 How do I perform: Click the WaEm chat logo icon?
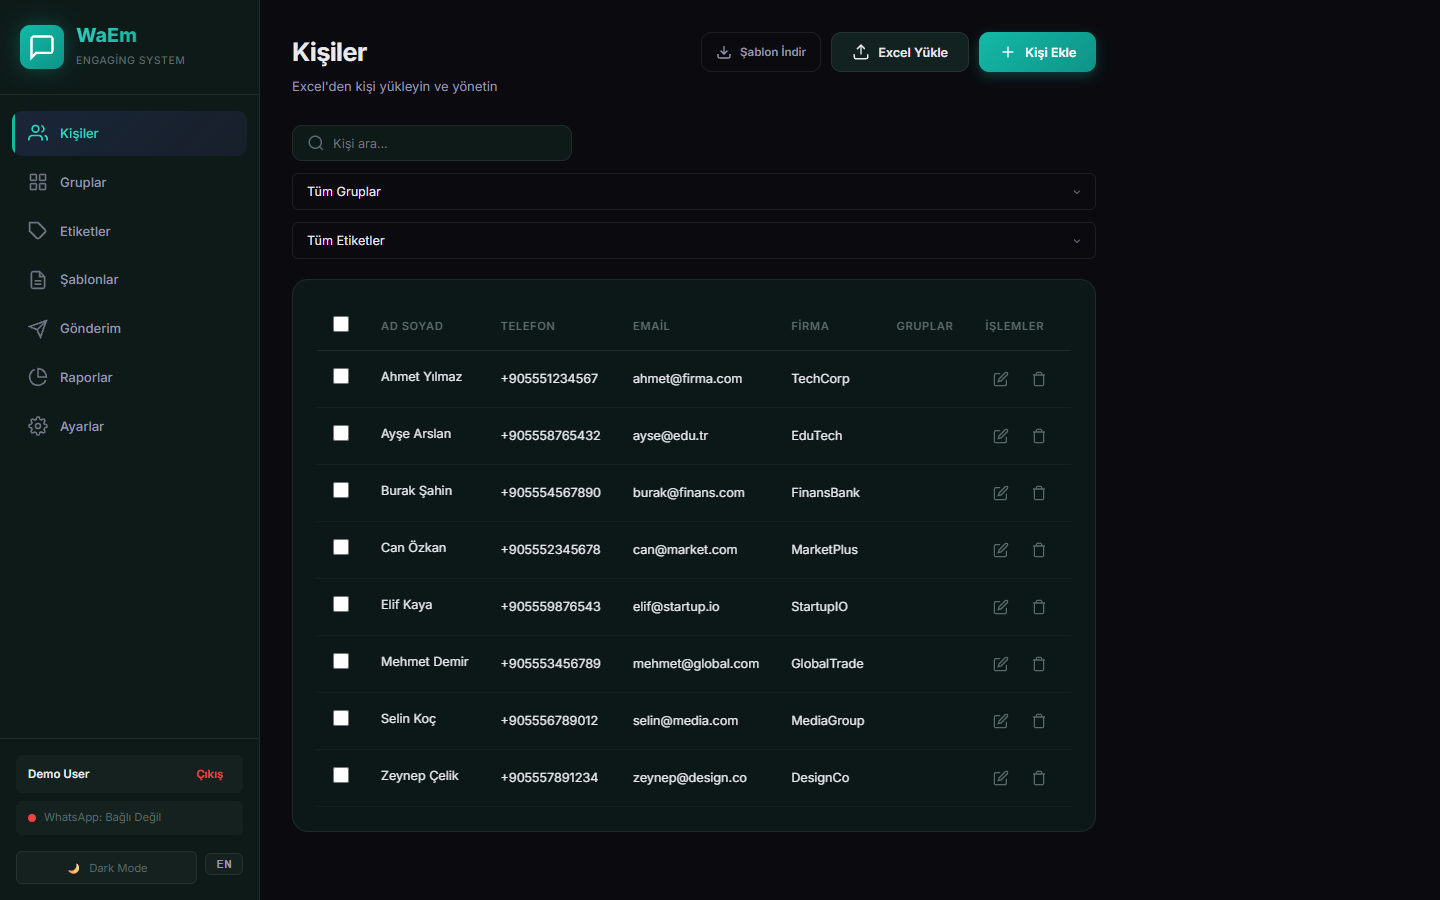tap(42, 47)
